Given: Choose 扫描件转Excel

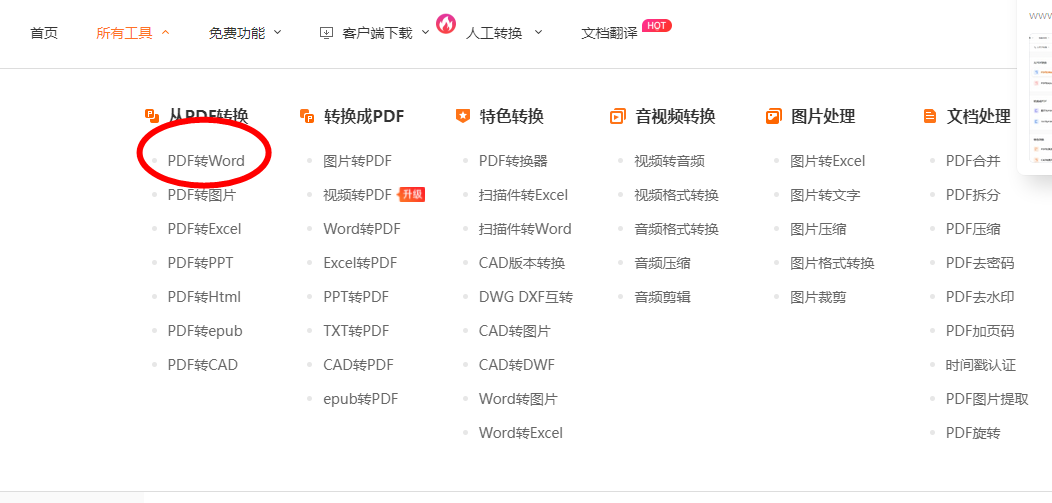Looking at the screenshot, I should [523, 195].
